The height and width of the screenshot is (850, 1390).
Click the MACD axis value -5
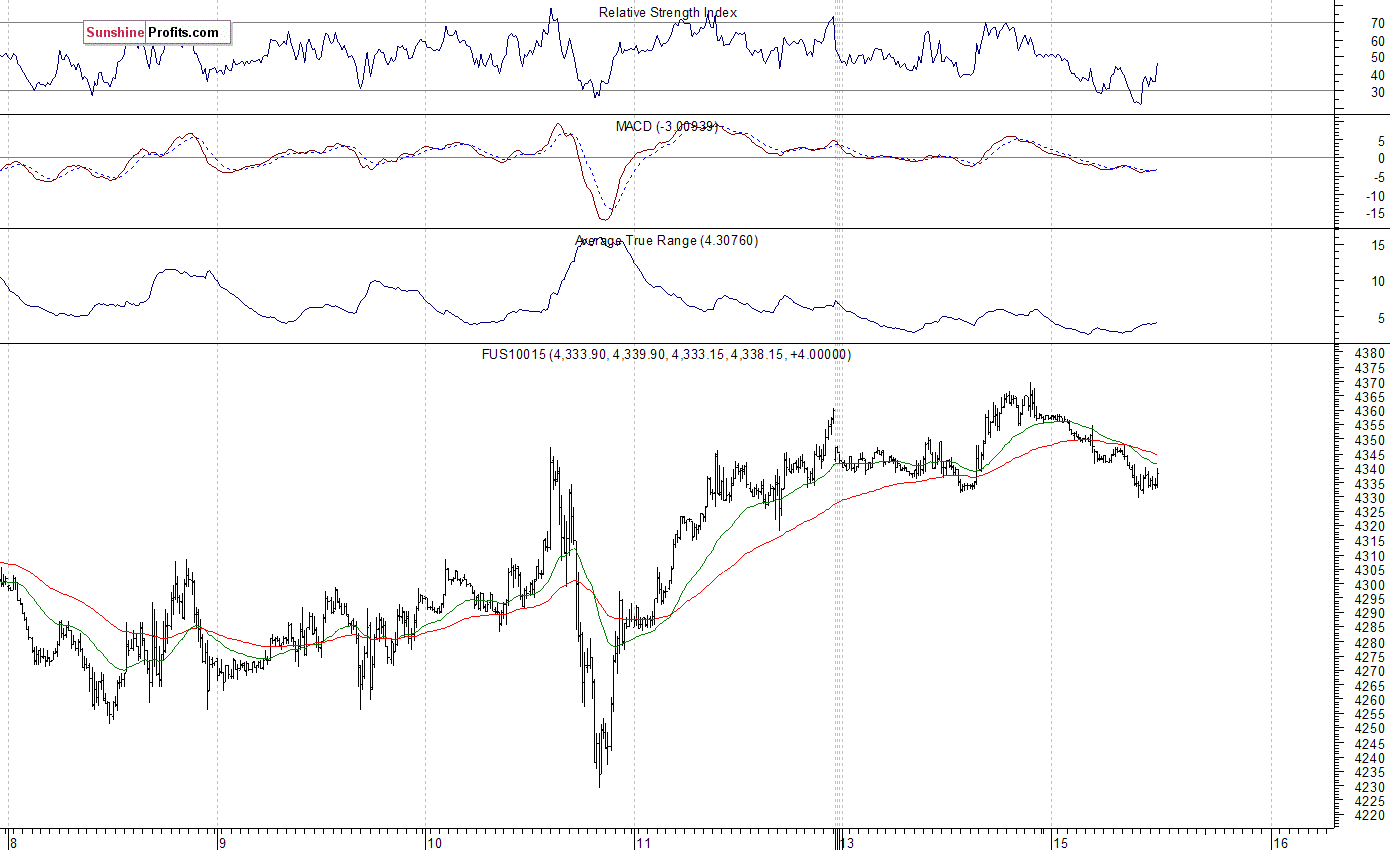1377,177
